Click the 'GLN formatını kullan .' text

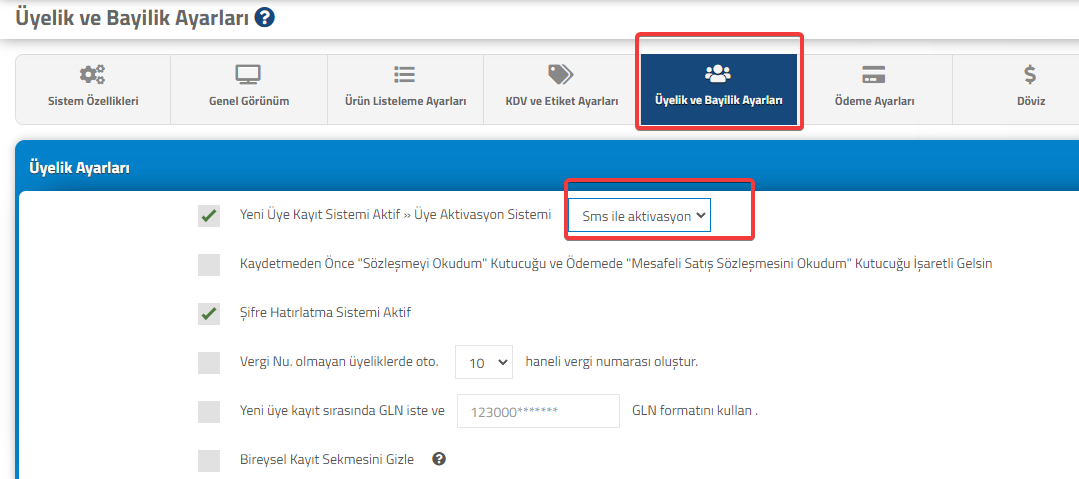[x=694, y=411]
